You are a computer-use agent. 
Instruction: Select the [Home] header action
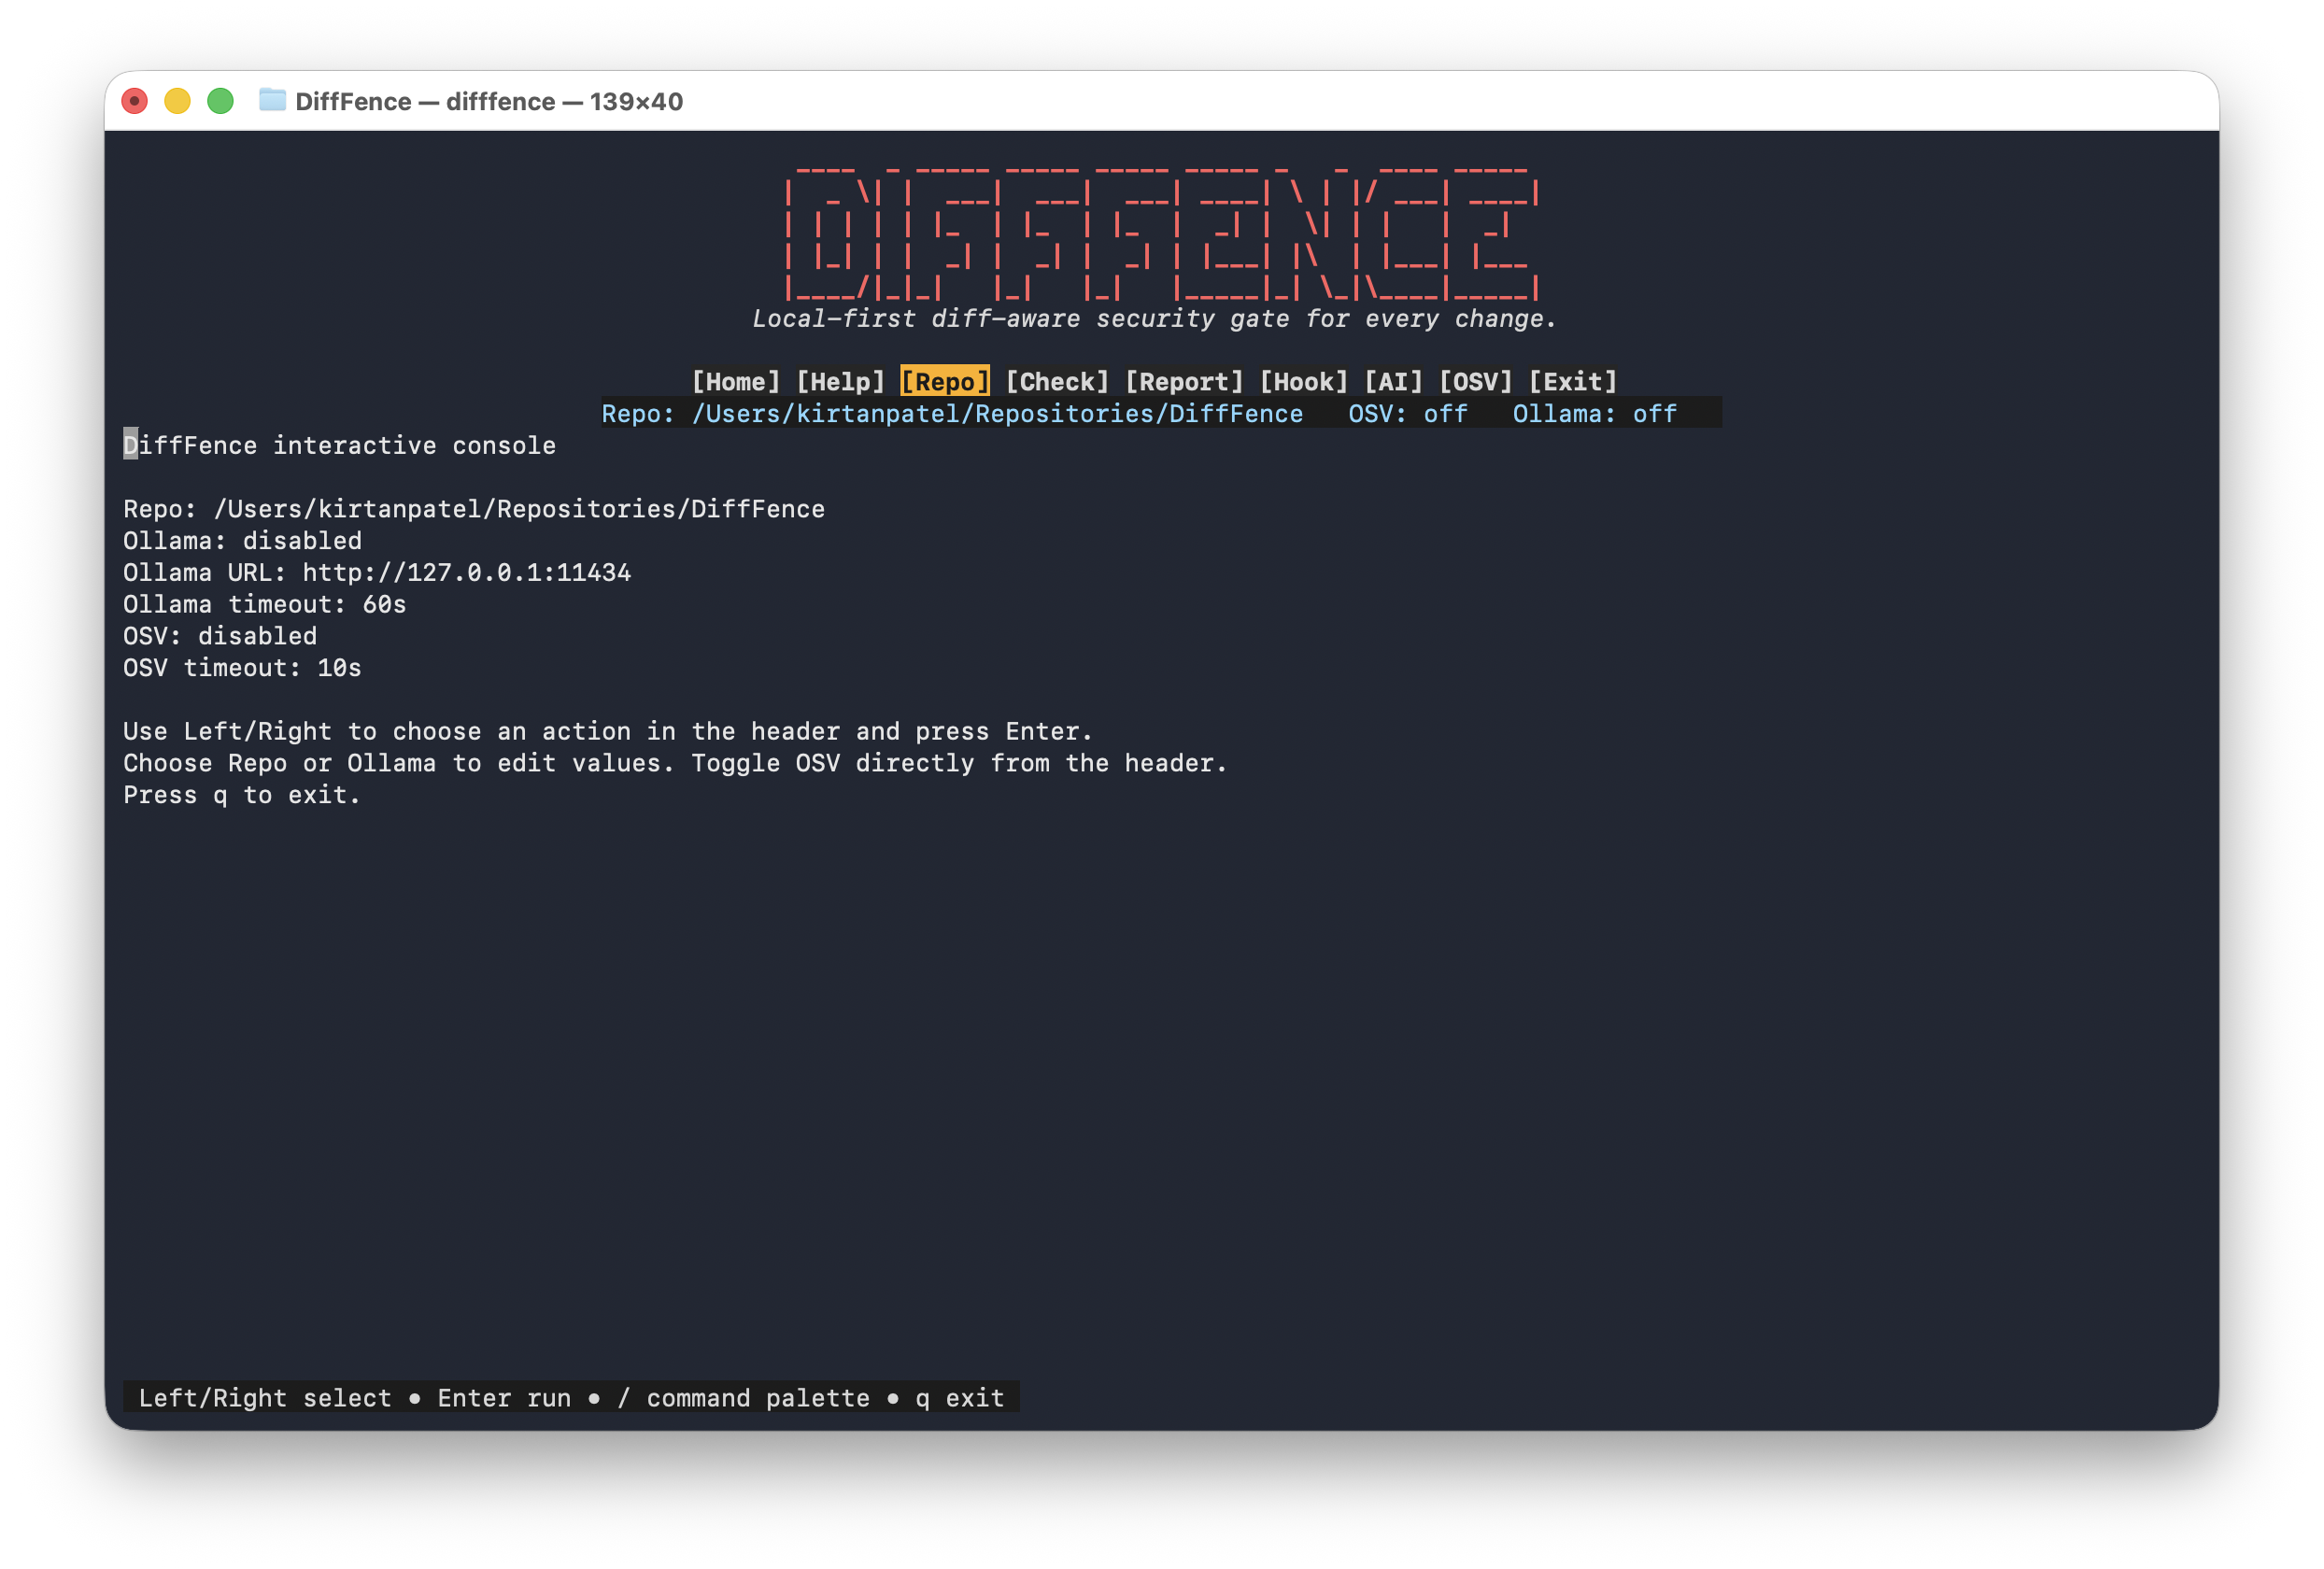tap(735, 382)
